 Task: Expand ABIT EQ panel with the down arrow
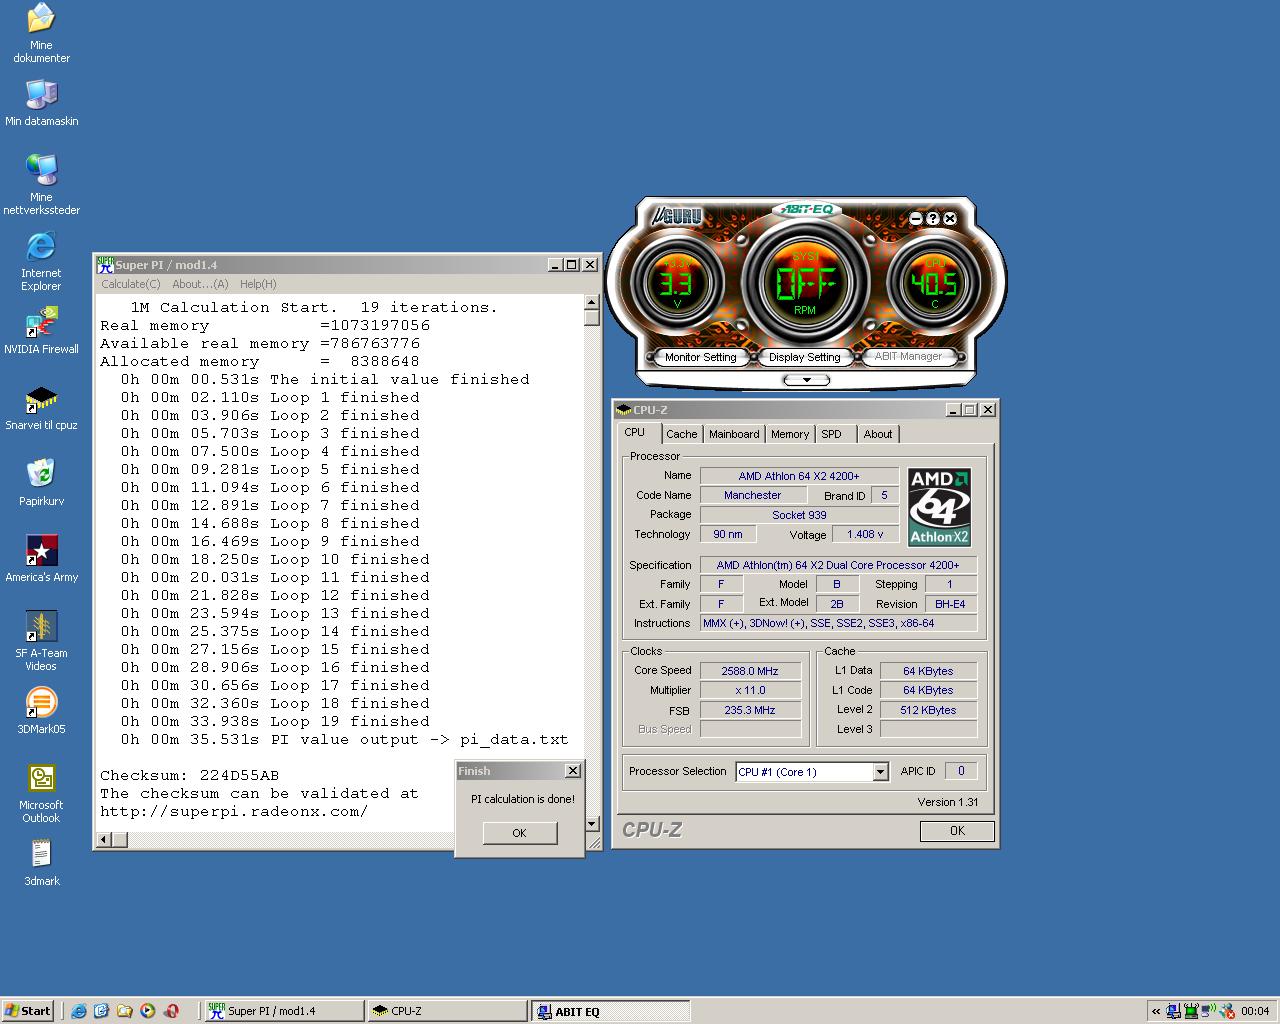[x=807, y=380]
